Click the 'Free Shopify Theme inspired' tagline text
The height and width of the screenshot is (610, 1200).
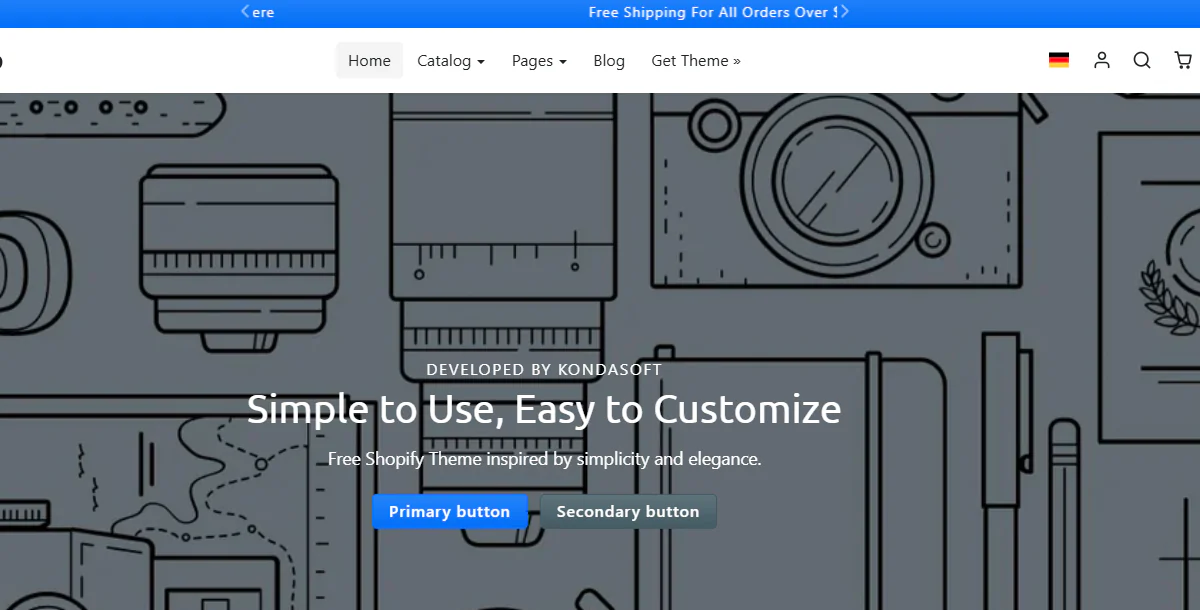(545, 459)
